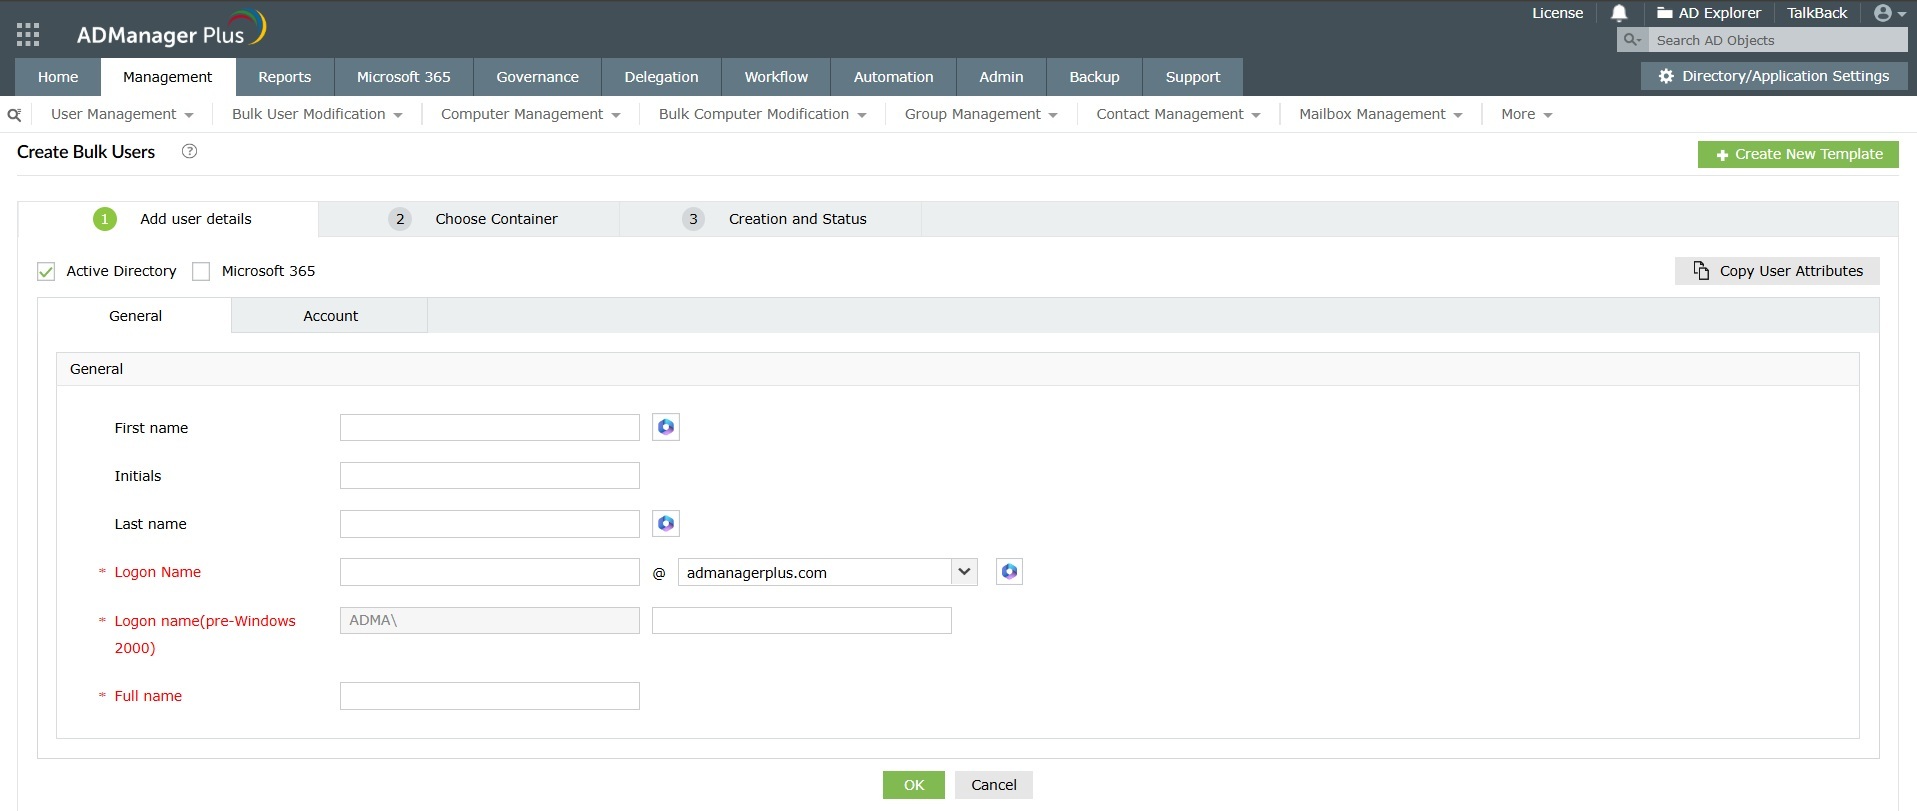Go to step 2 Choose Container
1917x811 pixels.
point(470,219)
